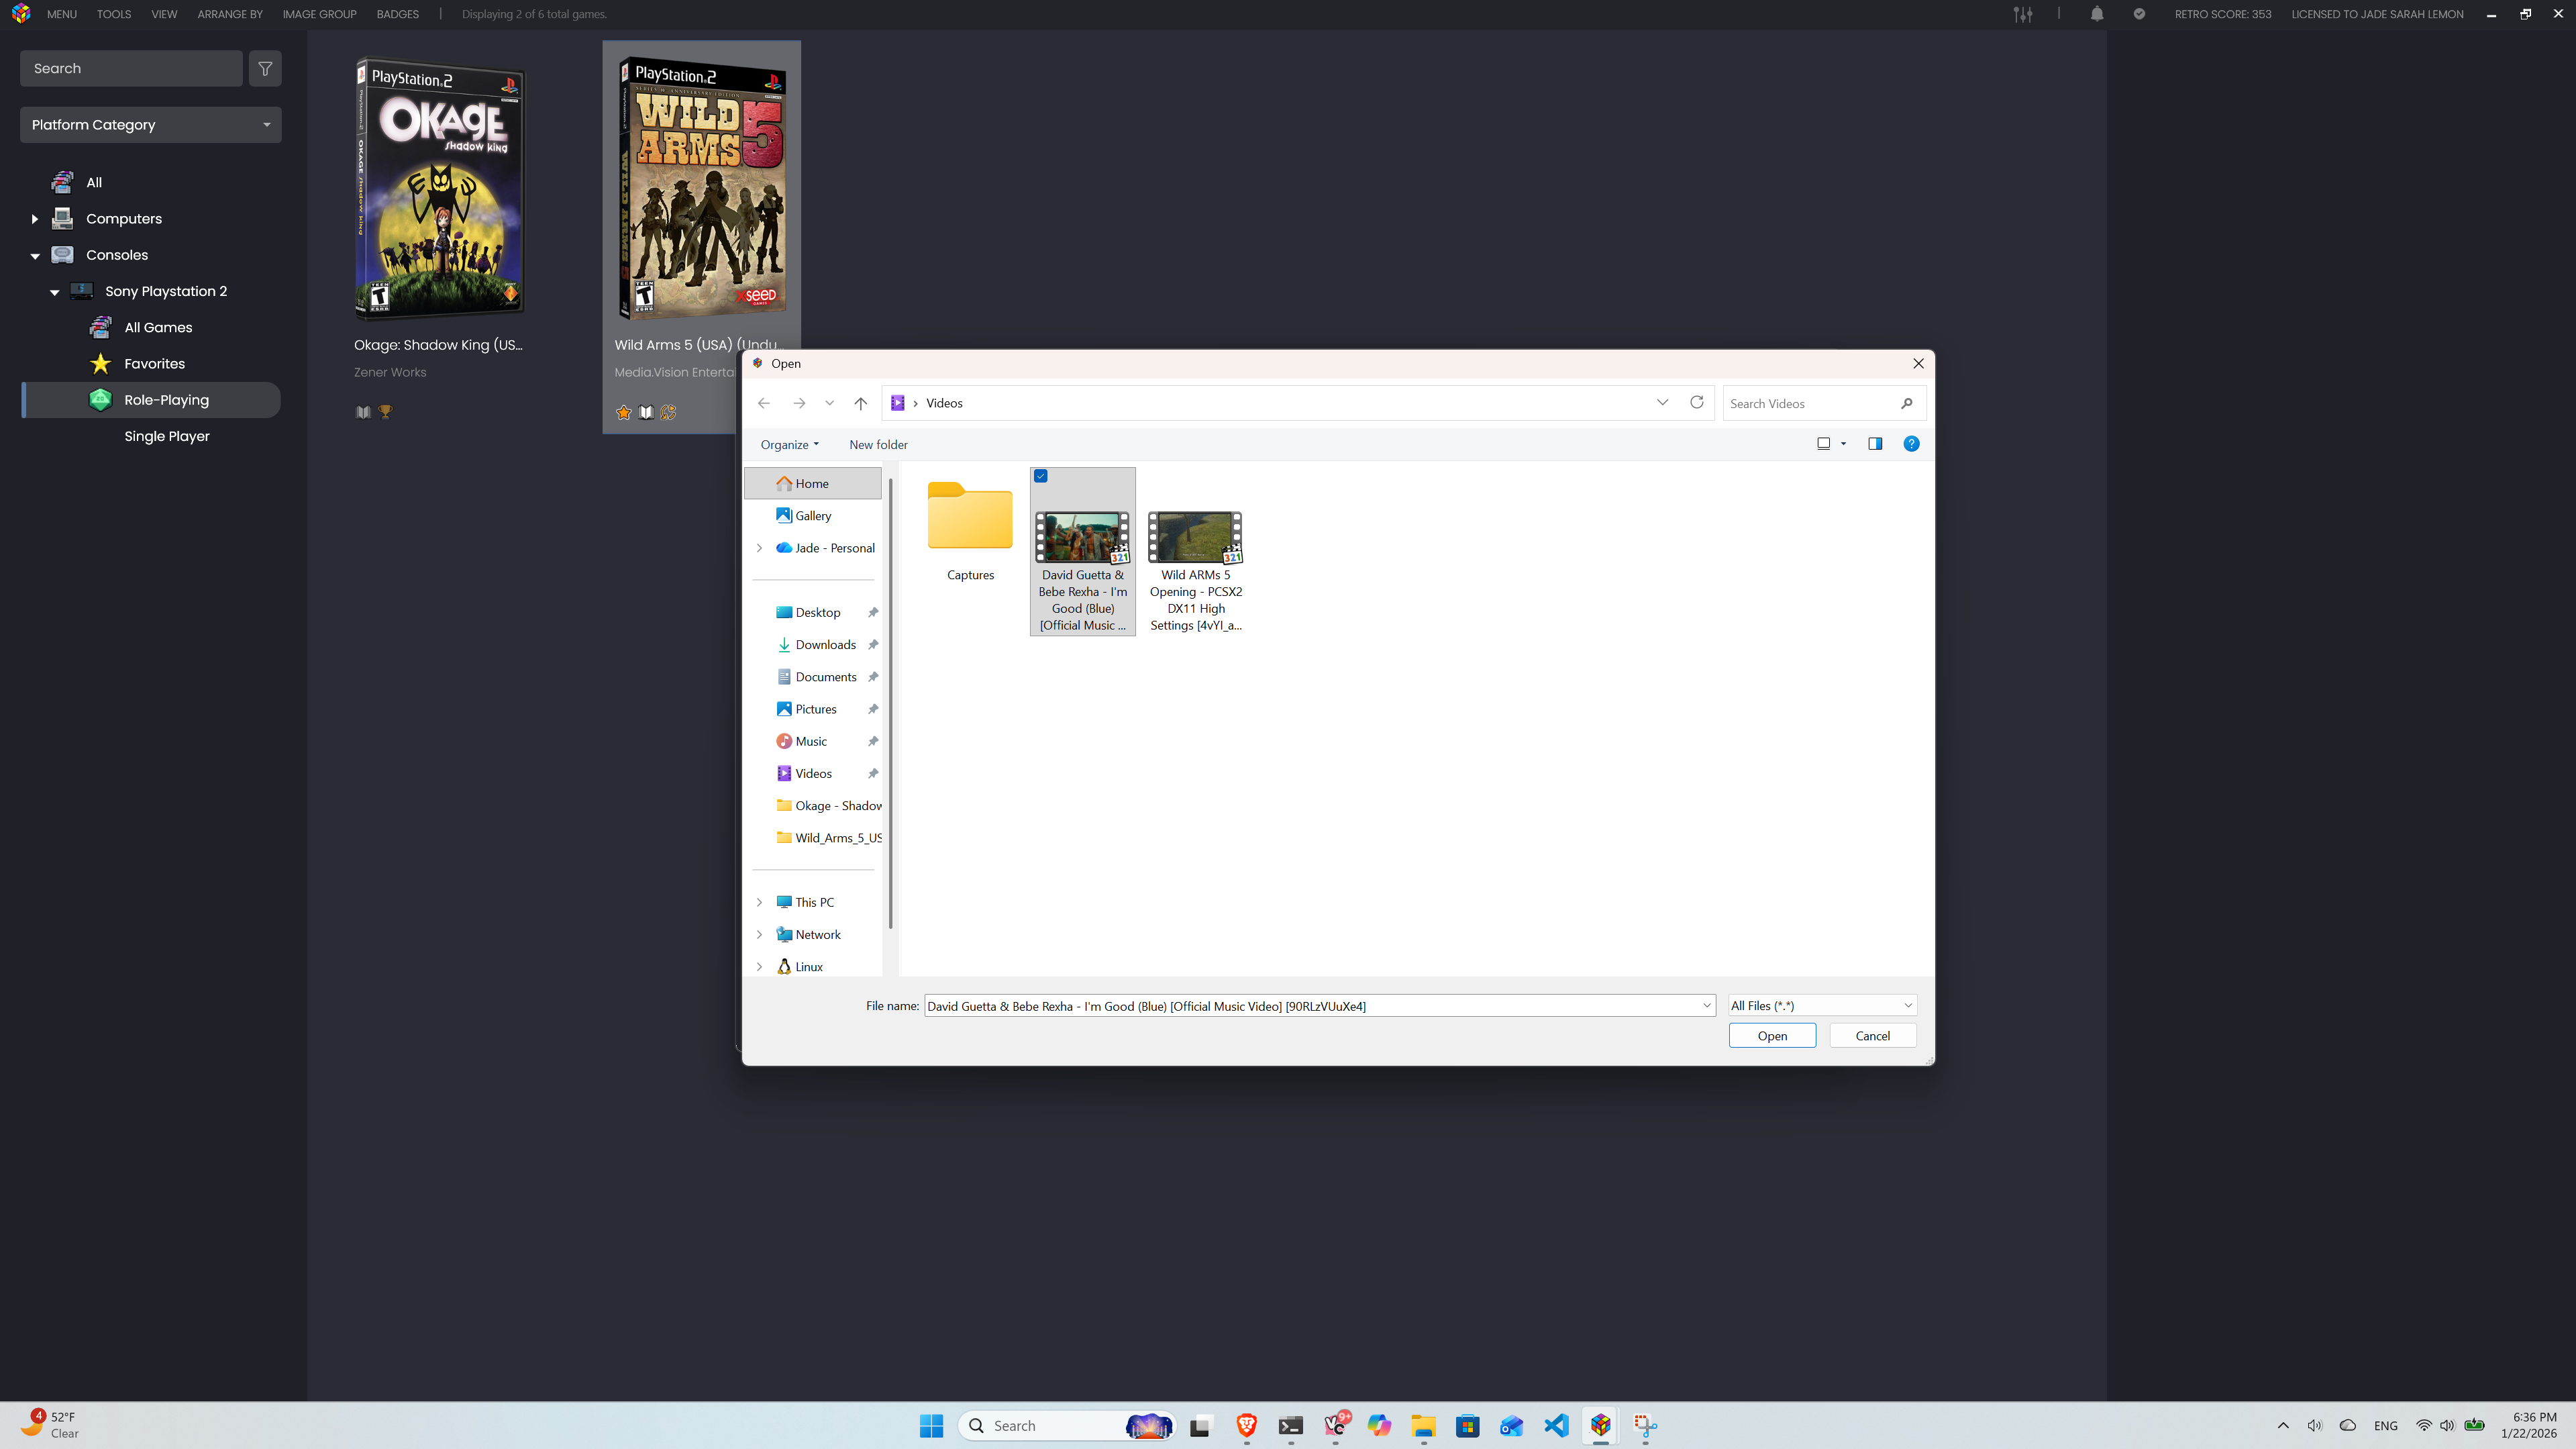Click the refresh icon in Open dialog
The image size is (2576, 1449).
pos(1697,403)
